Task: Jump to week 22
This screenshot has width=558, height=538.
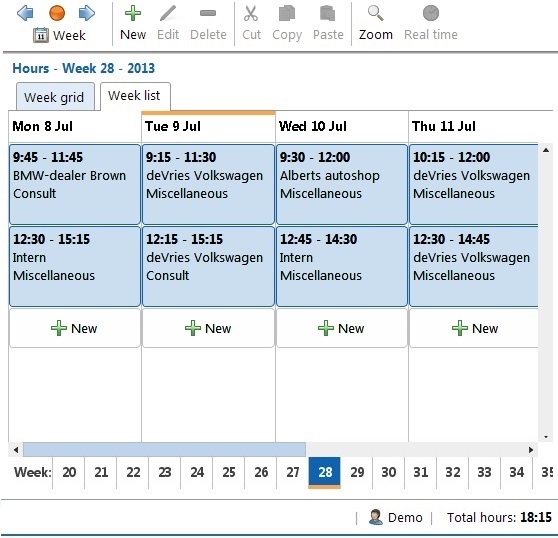Action: coord(133,473)
